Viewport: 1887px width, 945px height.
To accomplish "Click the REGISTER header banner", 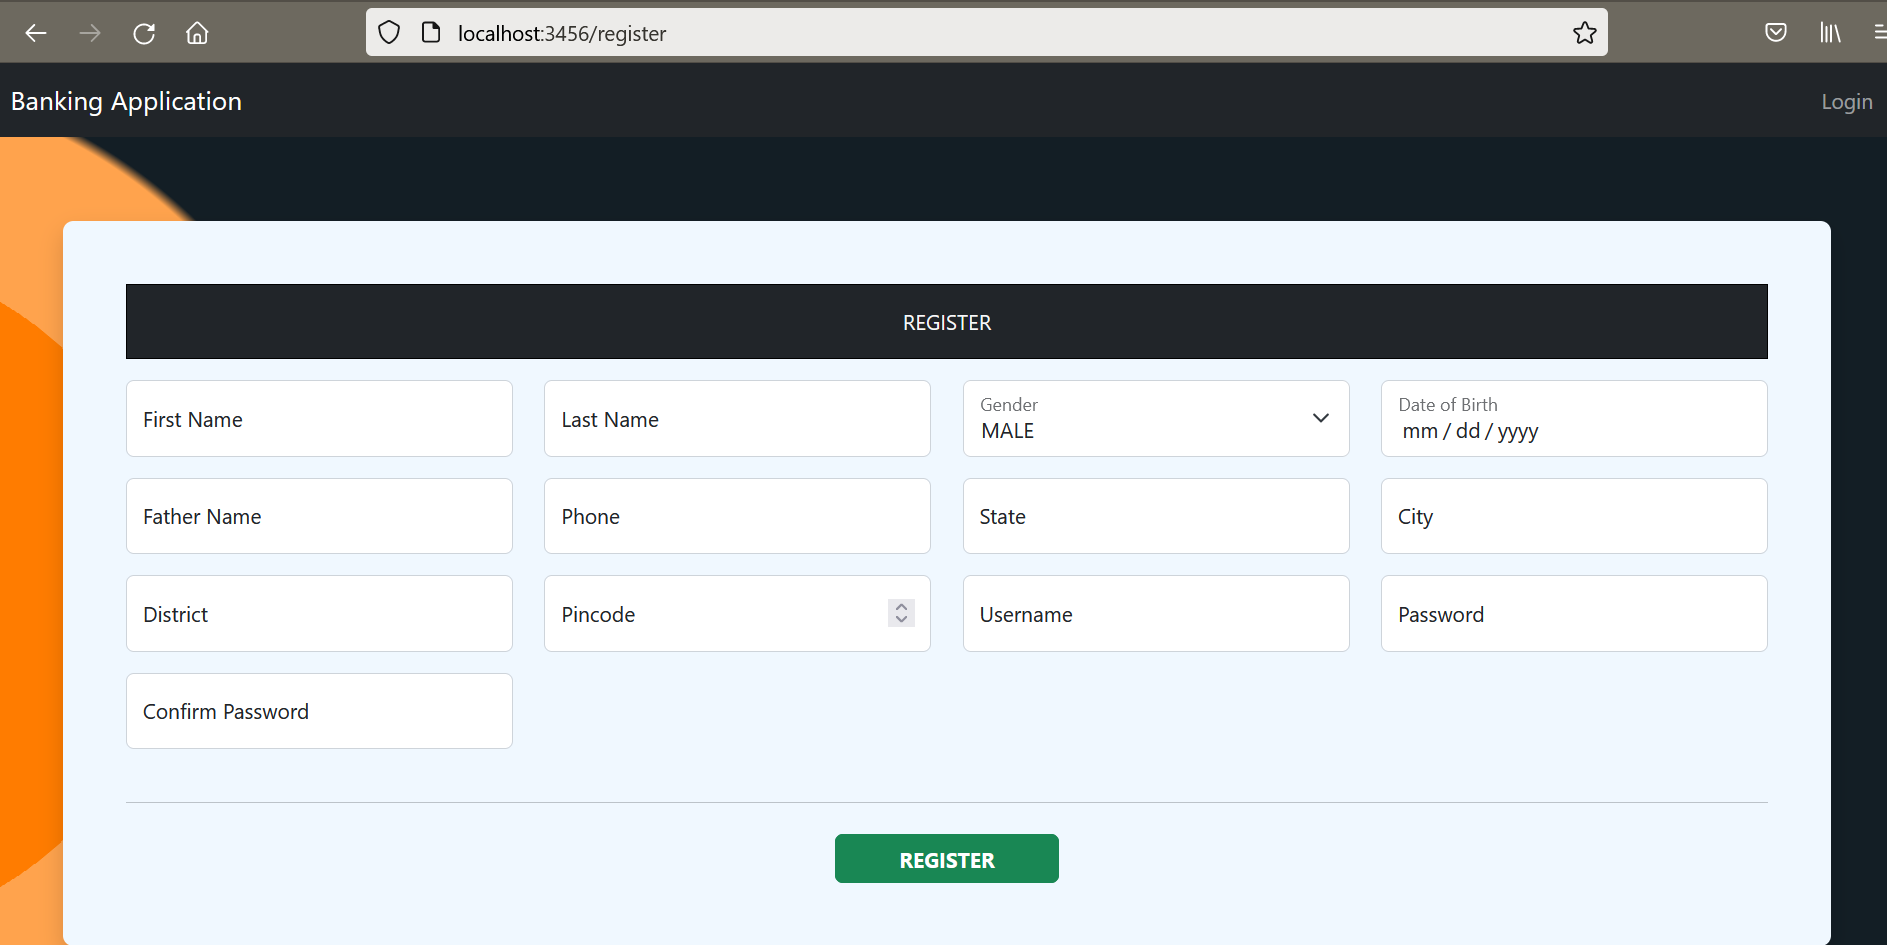I will point(946,321).
